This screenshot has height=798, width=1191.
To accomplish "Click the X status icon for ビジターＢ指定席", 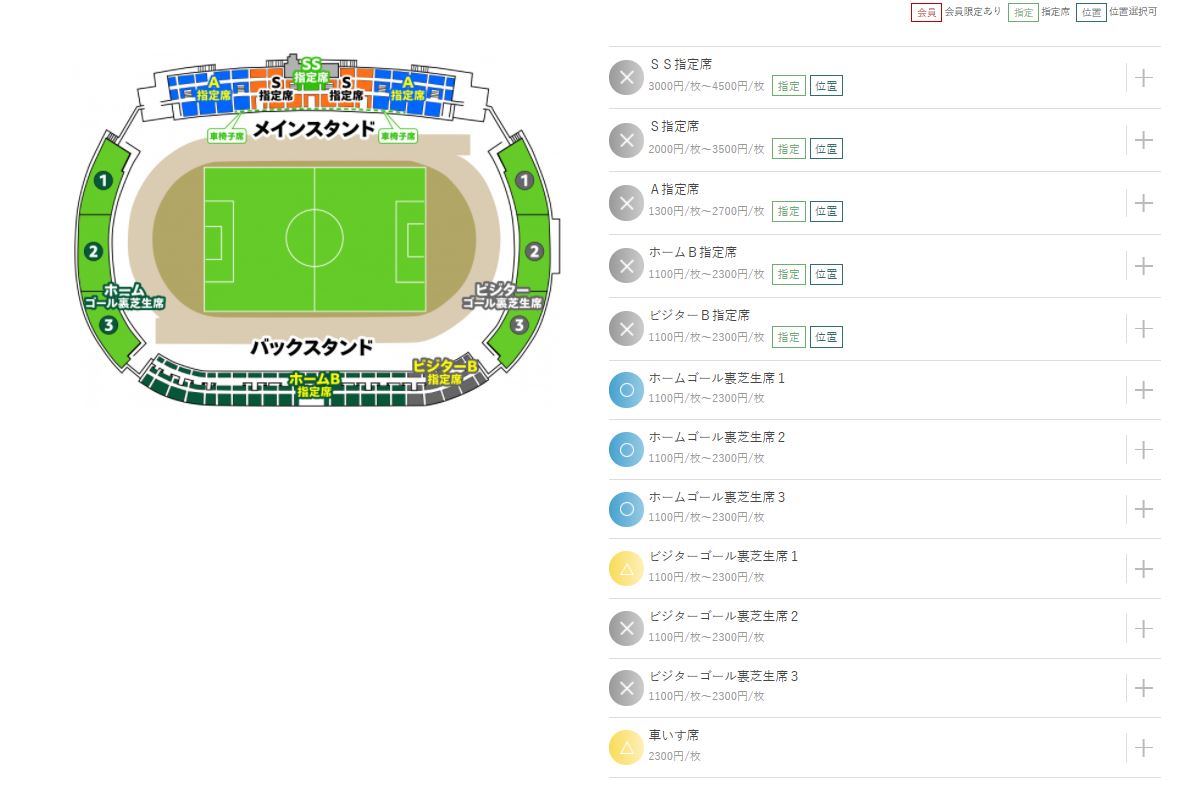I will coord(627,329).
